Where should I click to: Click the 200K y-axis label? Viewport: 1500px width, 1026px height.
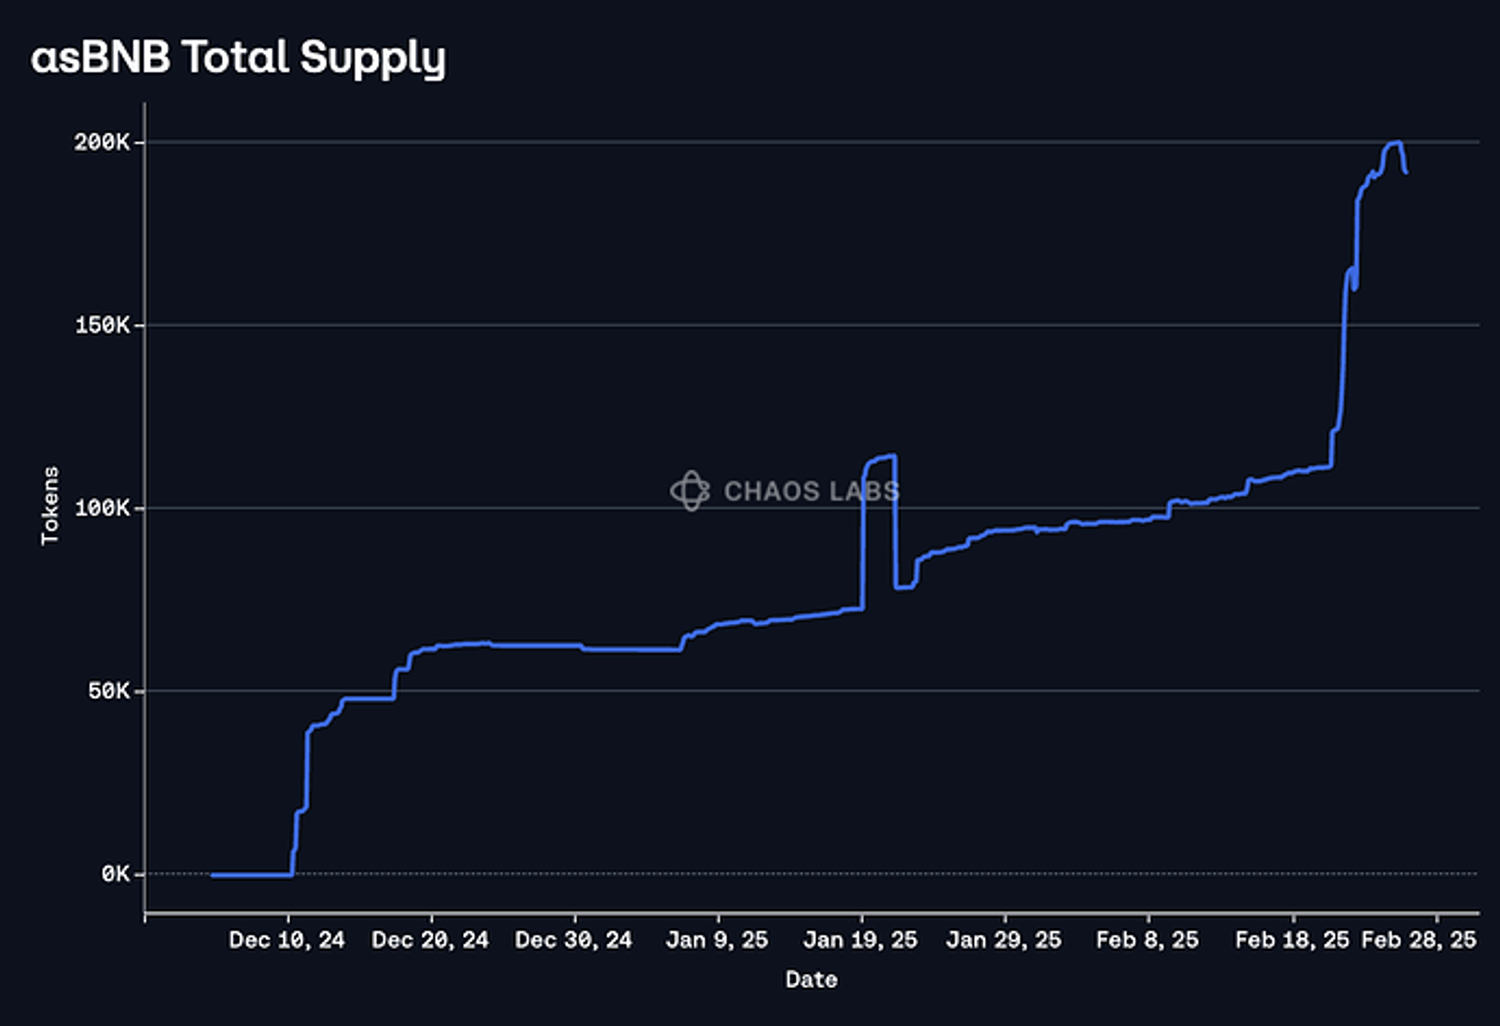[101, 142]
